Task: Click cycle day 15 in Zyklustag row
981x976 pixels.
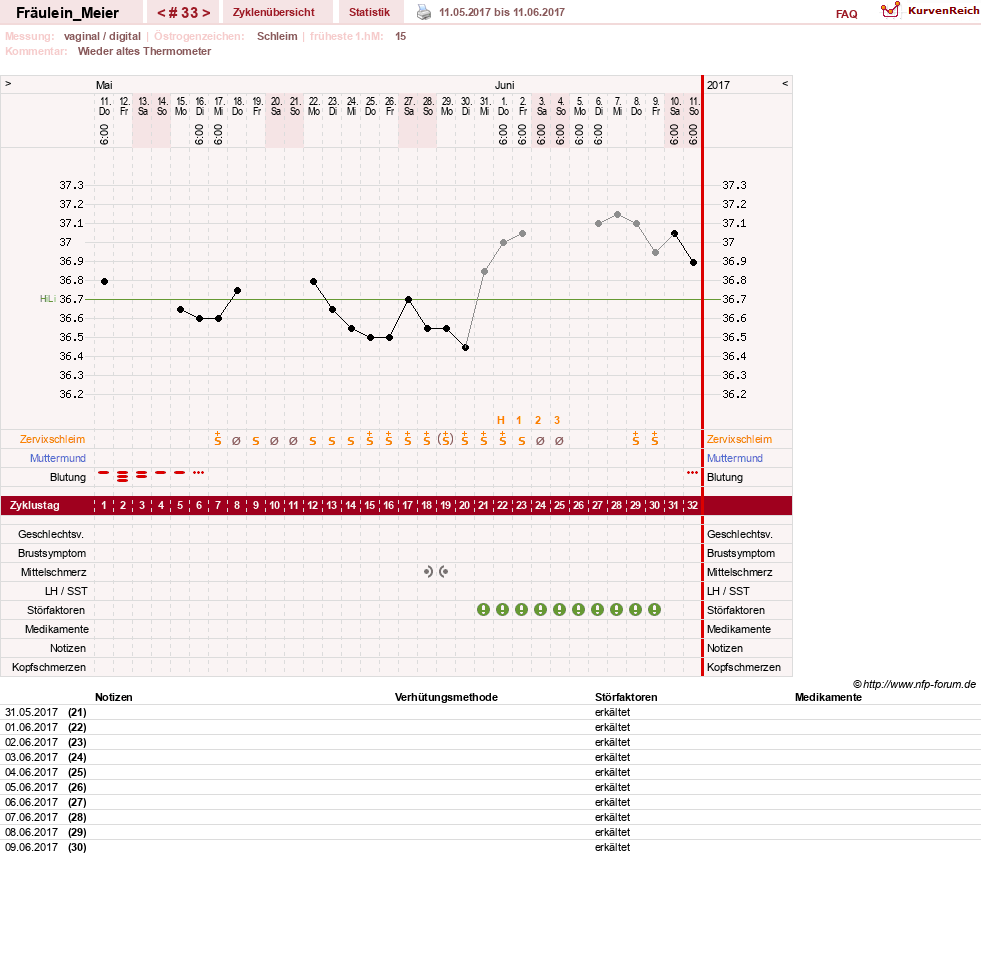Action: pyautogui.click(x=370, y=506)
